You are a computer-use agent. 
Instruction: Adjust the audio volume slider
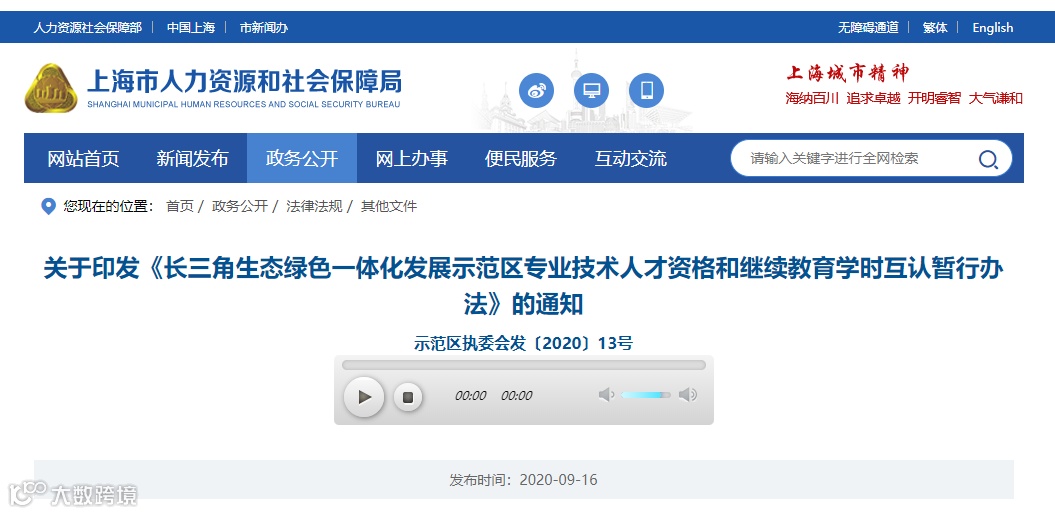tap(646, 395)
